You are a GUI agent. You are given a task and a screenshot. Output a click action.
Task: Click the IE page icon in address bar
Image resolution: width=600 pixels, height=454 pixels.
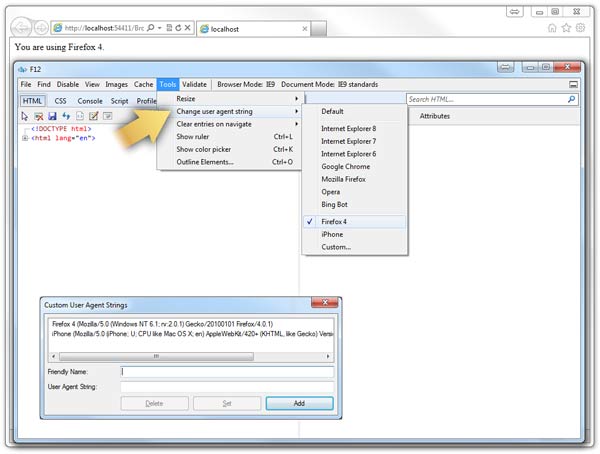pos(58,28)
